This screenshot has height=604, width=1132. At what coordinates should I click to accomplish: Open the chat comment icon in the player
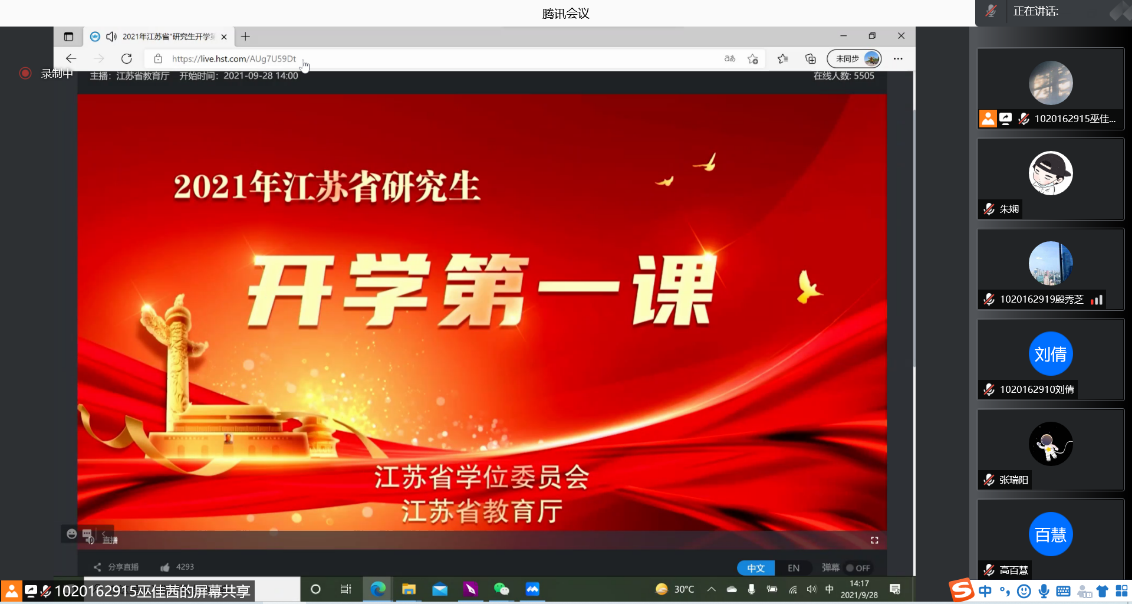tap(87, 535)
